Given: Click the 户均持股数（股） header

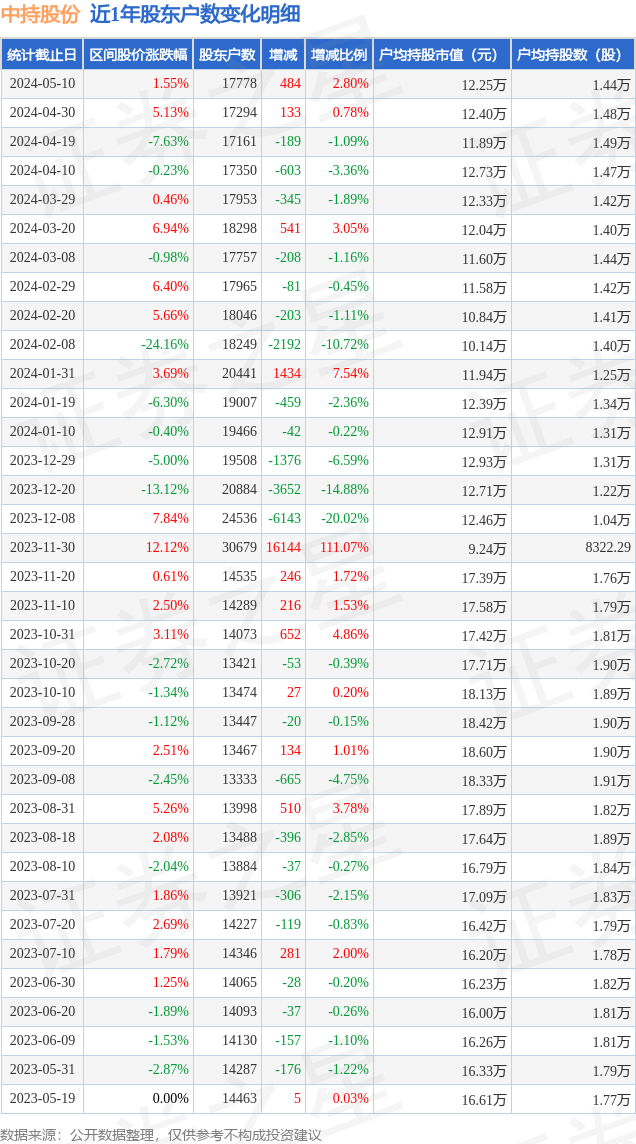Looking at the screenshot, I should [573, 55].
